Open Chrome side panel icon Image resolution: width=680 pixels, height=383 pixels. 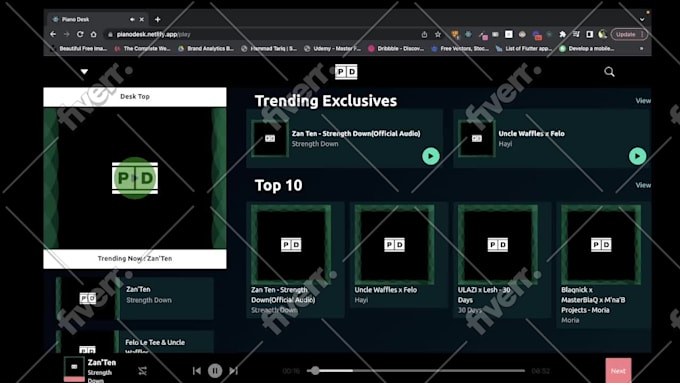(589, 34)
